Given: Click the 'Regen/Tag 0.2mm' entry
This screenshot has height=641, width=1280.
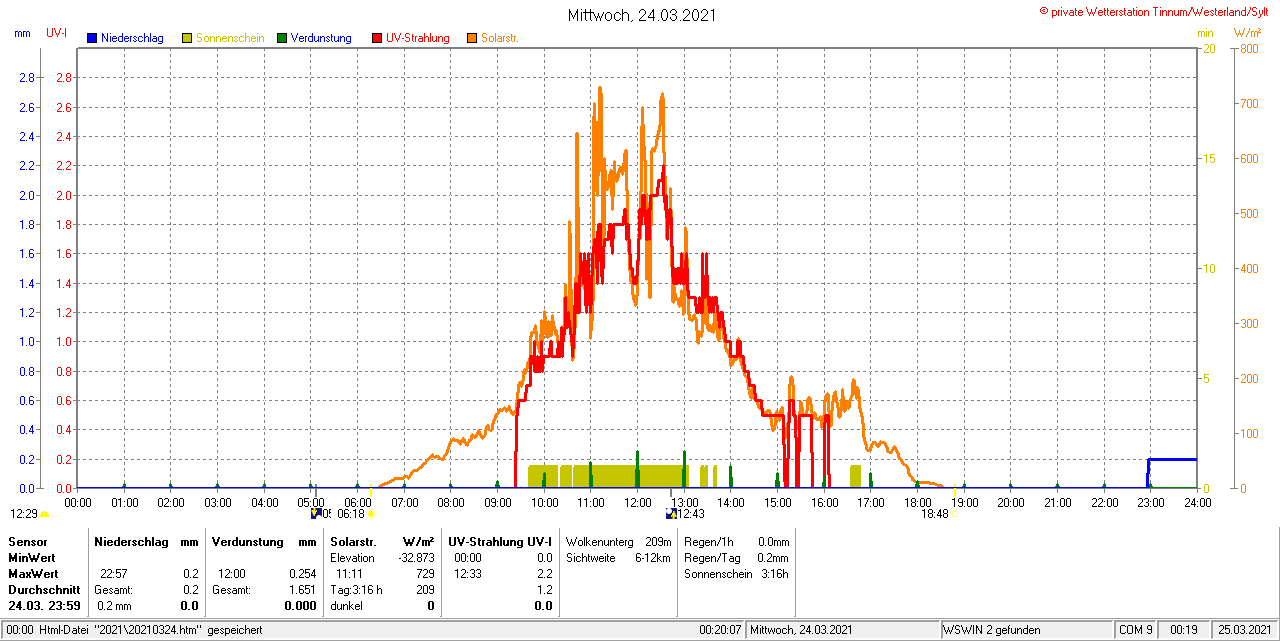Looking at the screenshot, I should [737, 558].
